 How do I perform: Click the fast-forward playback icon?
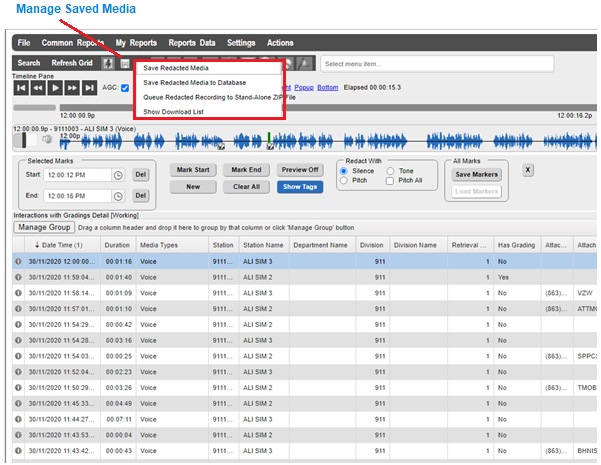coord(72,88)
